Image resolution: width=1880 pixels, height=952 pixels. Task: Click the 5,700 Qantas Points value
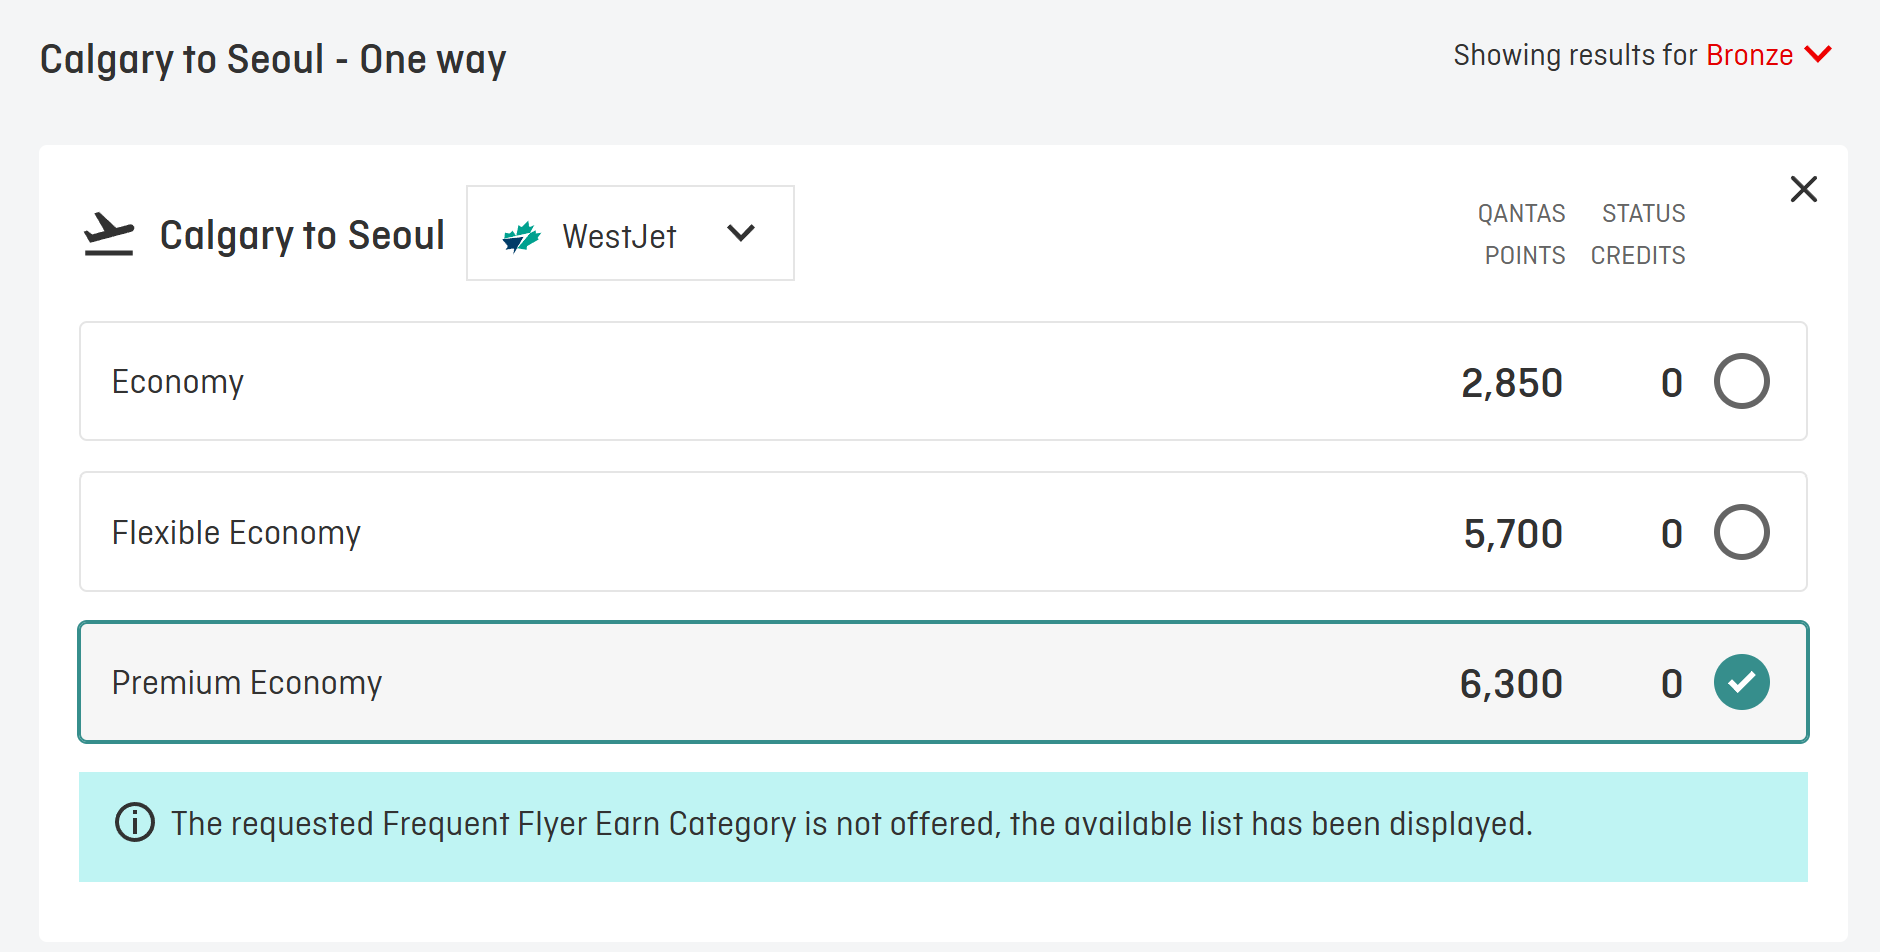click(1512, 534)
